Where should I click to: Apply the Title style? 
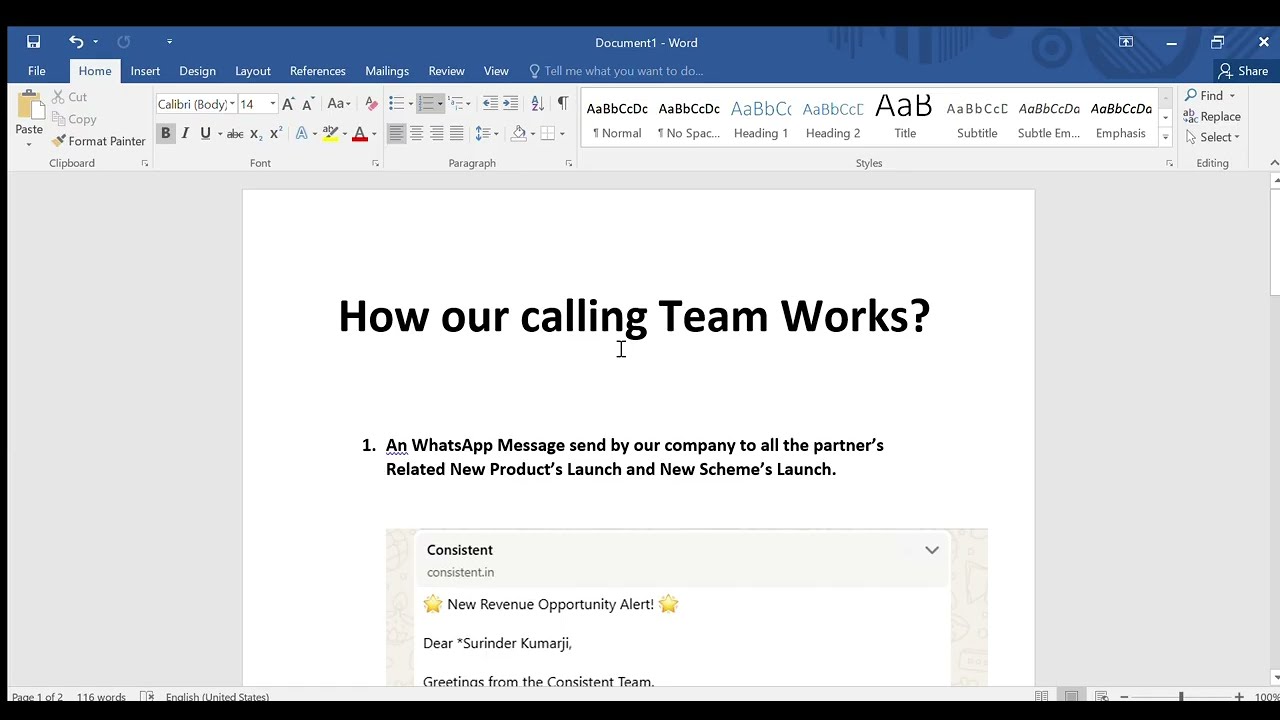tap(905, 118)
